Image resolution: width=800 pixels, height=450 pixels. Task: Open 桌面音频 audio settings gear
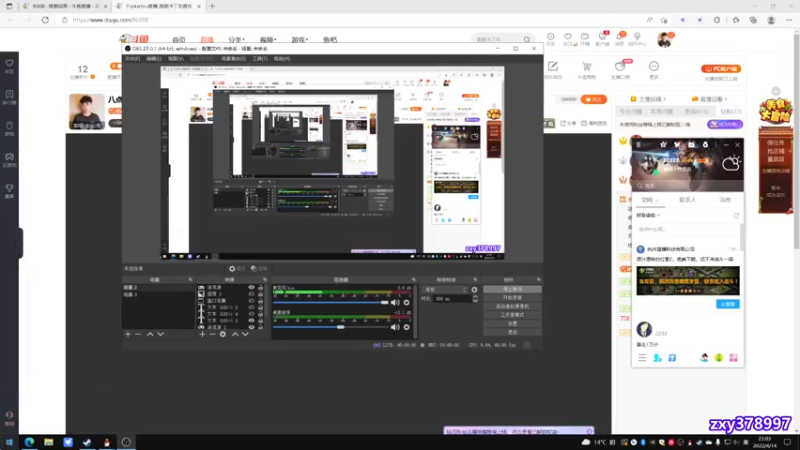(407, 327)
